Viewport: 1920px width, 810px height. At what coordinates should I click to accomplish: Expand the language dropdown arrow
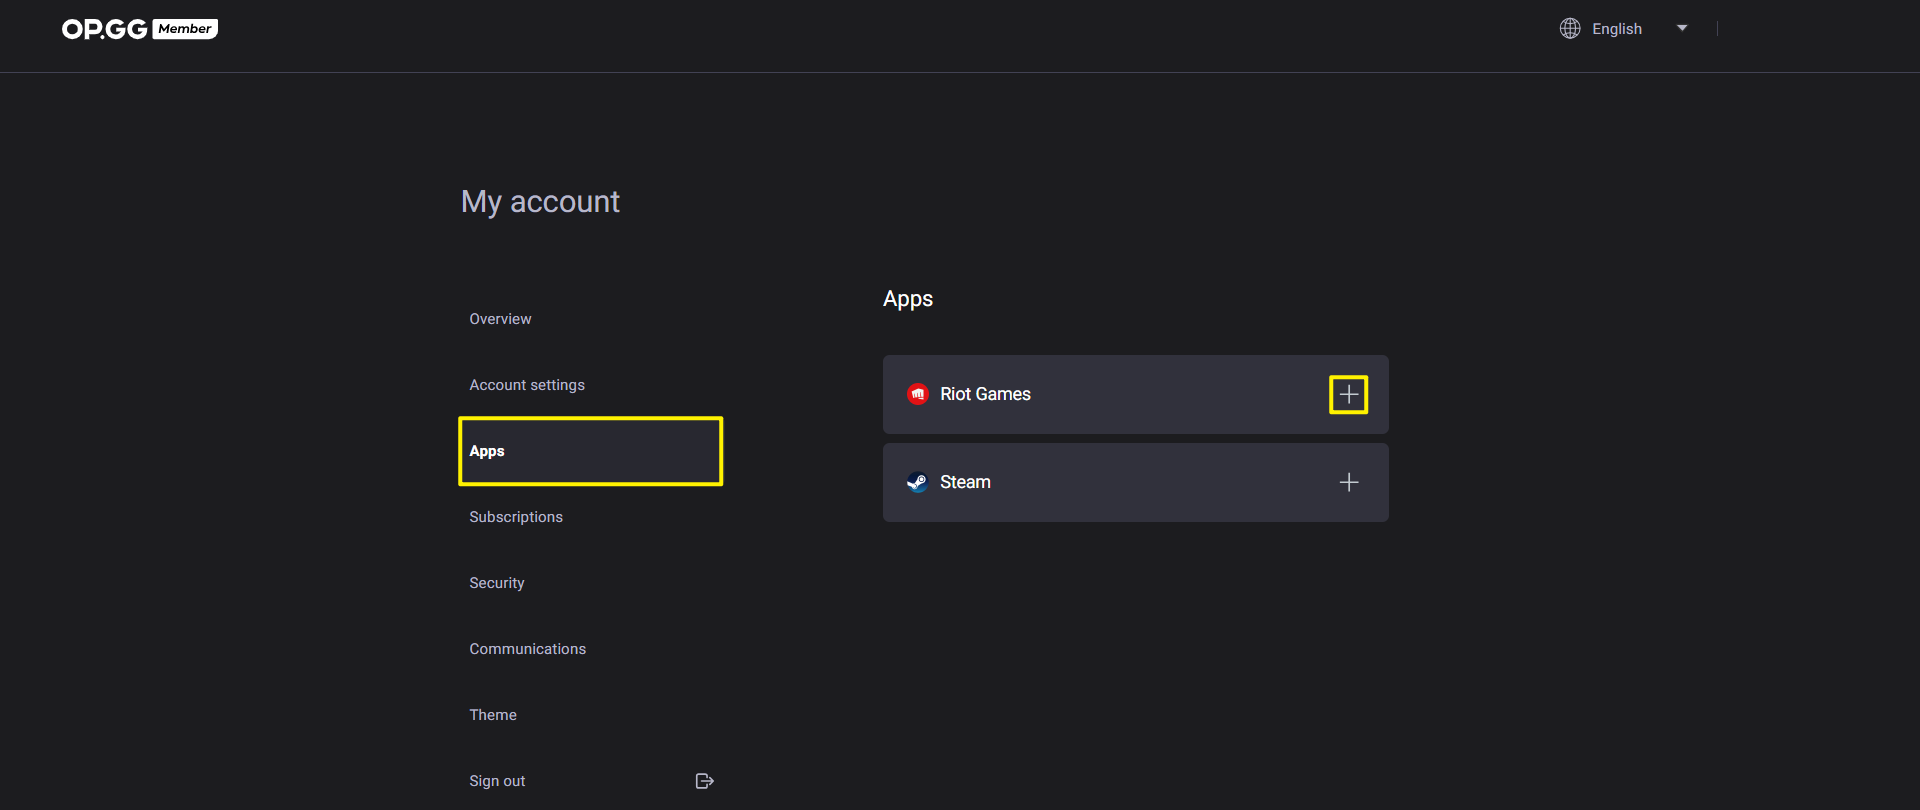[x=1682, y=28]
